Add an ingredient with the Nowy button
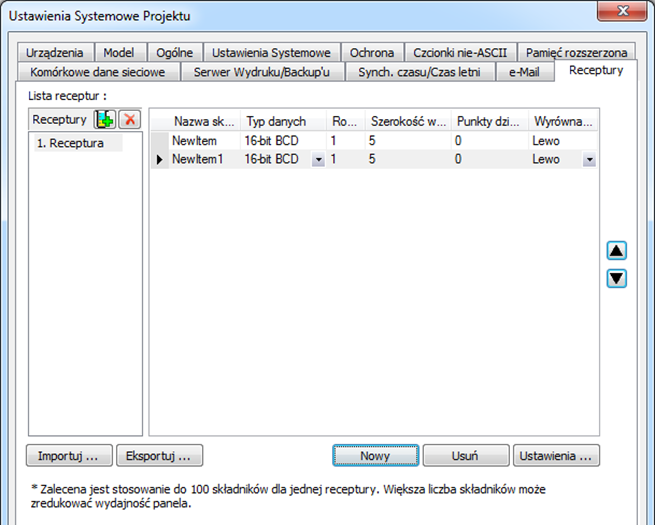655x525 pixels. click(x=376, y=455)
